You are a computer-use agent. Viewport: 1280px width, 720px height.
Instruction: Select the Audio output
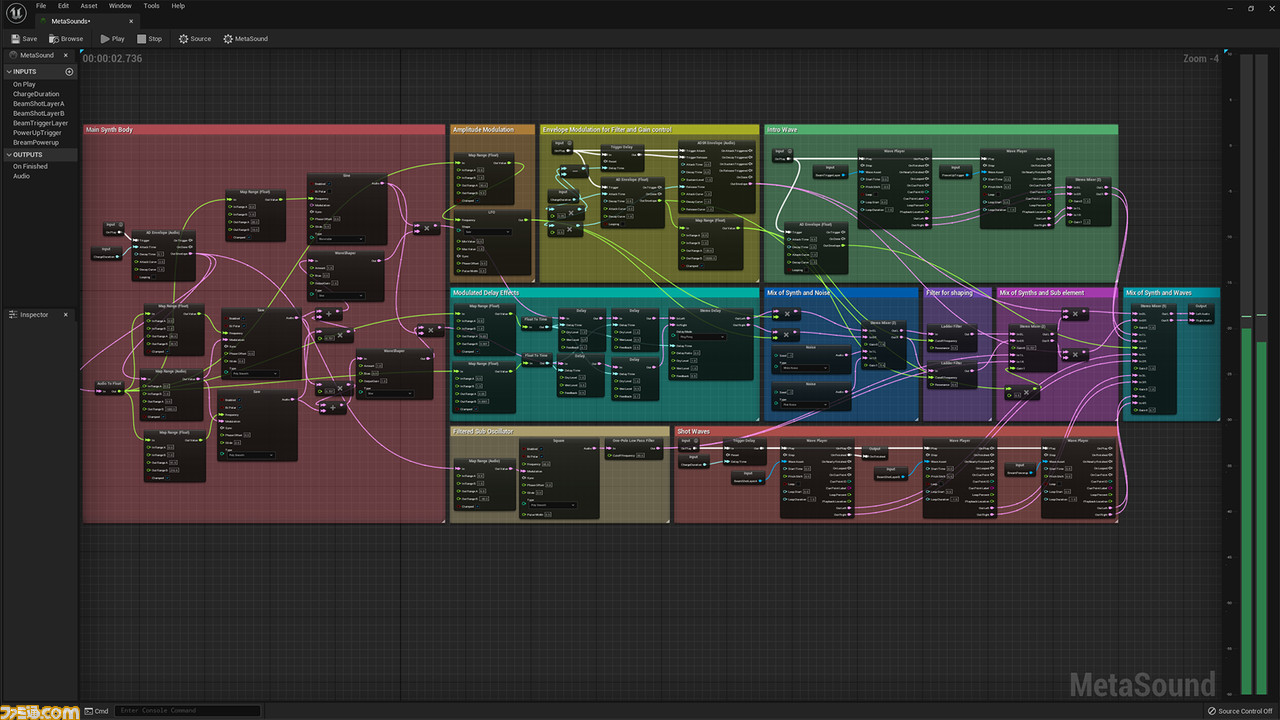pos(21,176)
